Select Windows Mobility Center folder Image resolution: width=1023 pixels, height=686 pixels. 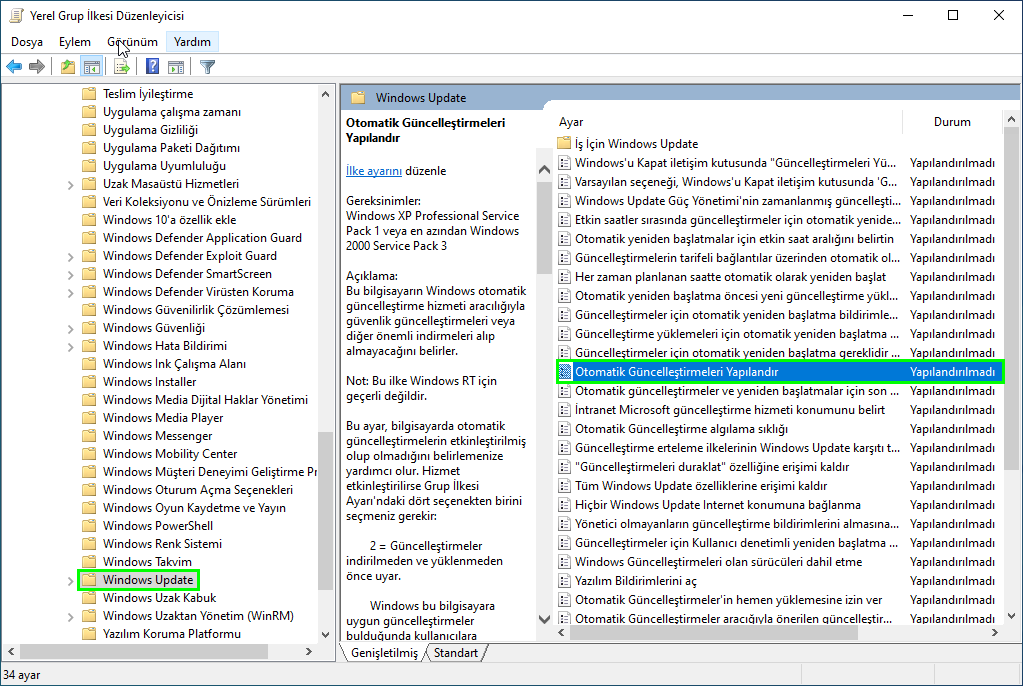170,454
